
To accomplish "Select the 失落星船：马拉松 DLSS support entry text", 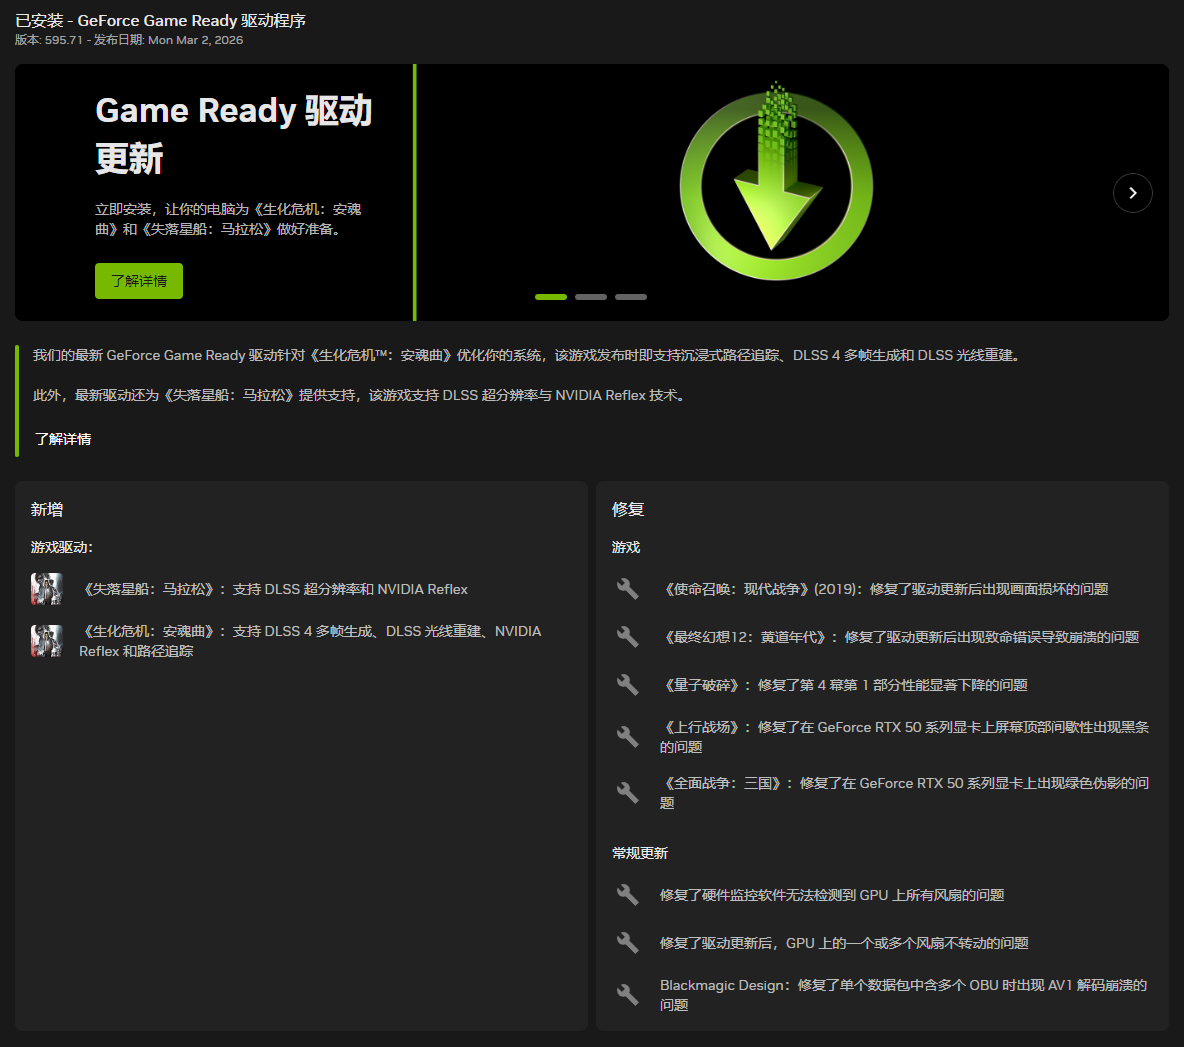I will coord(273,590).
